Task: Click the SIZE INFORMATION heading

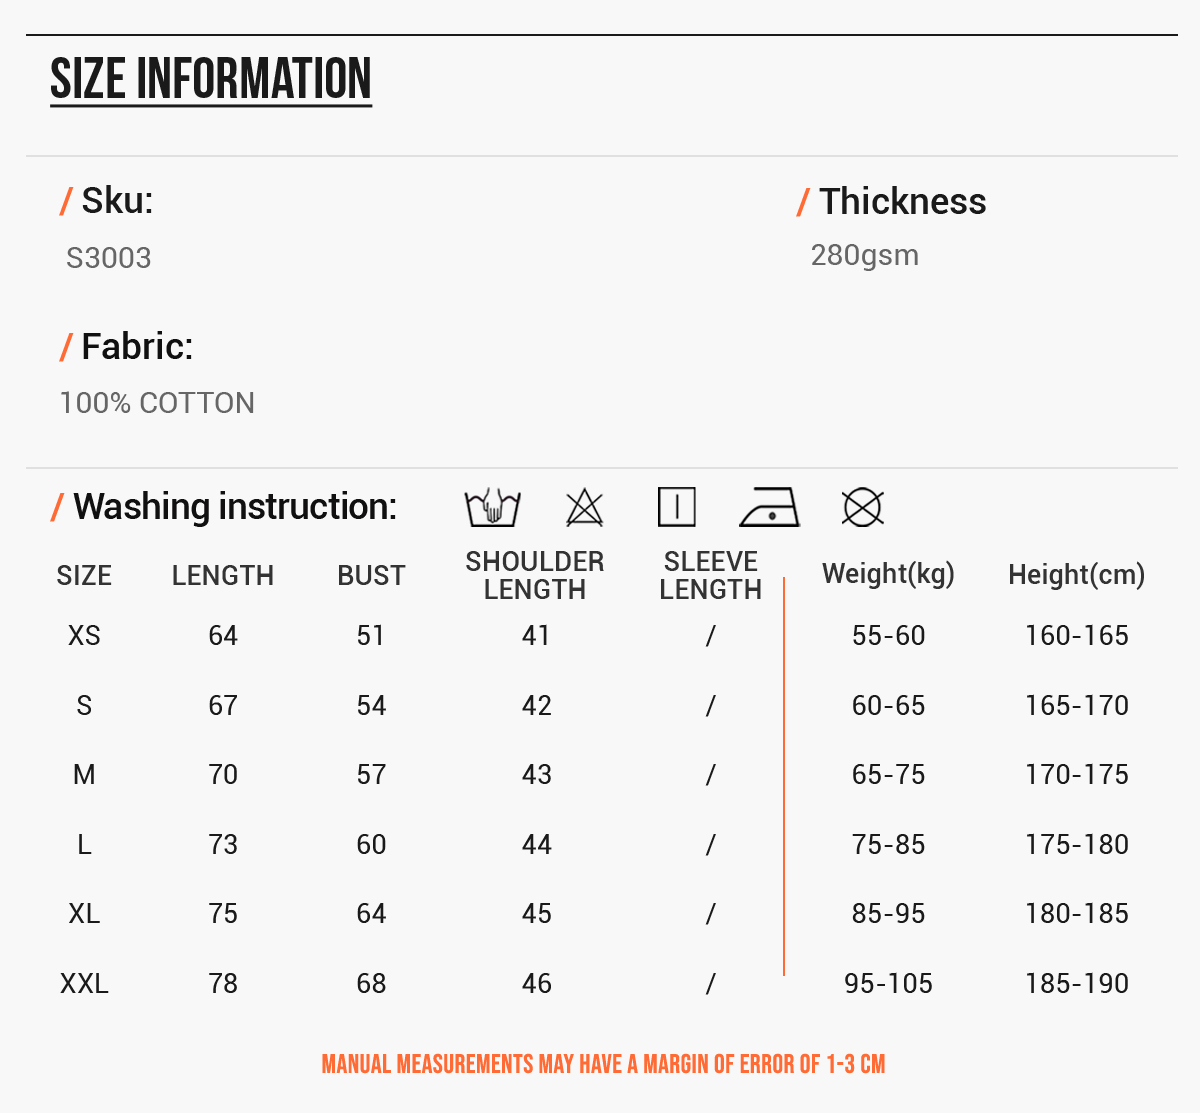Action: pos(211,80)
